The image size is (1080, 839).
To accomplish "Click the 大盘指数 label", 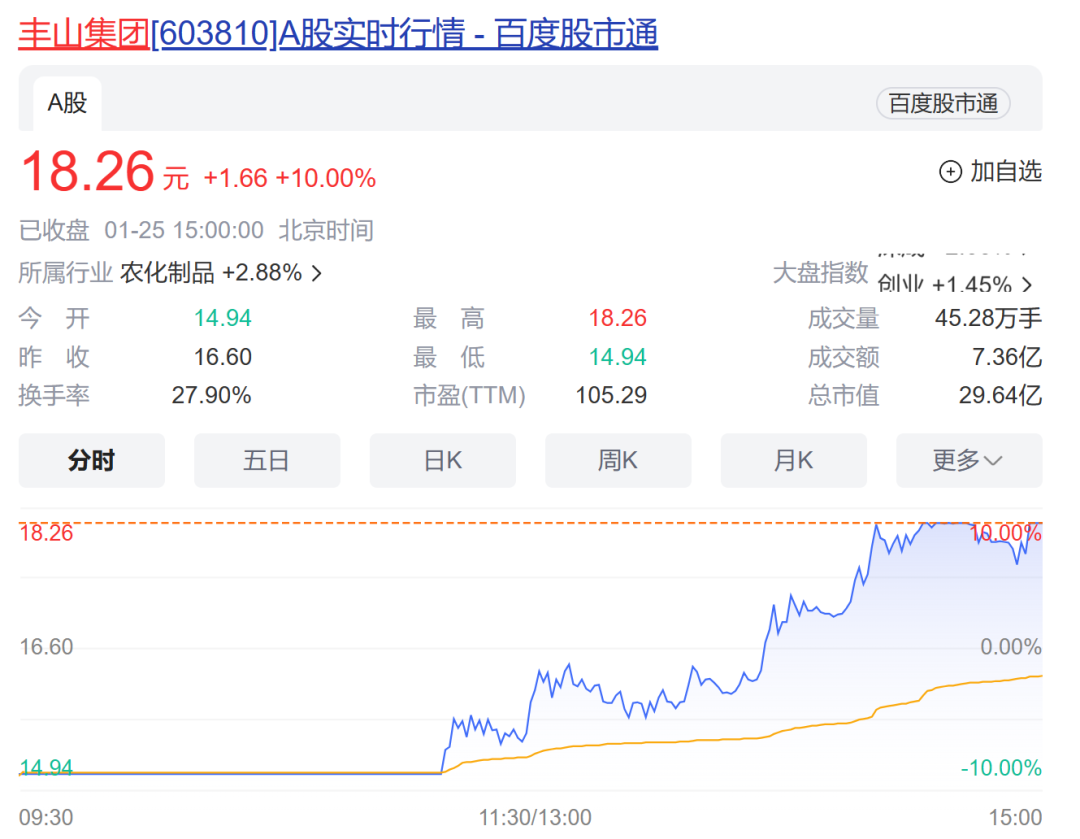I will [820, 273].
